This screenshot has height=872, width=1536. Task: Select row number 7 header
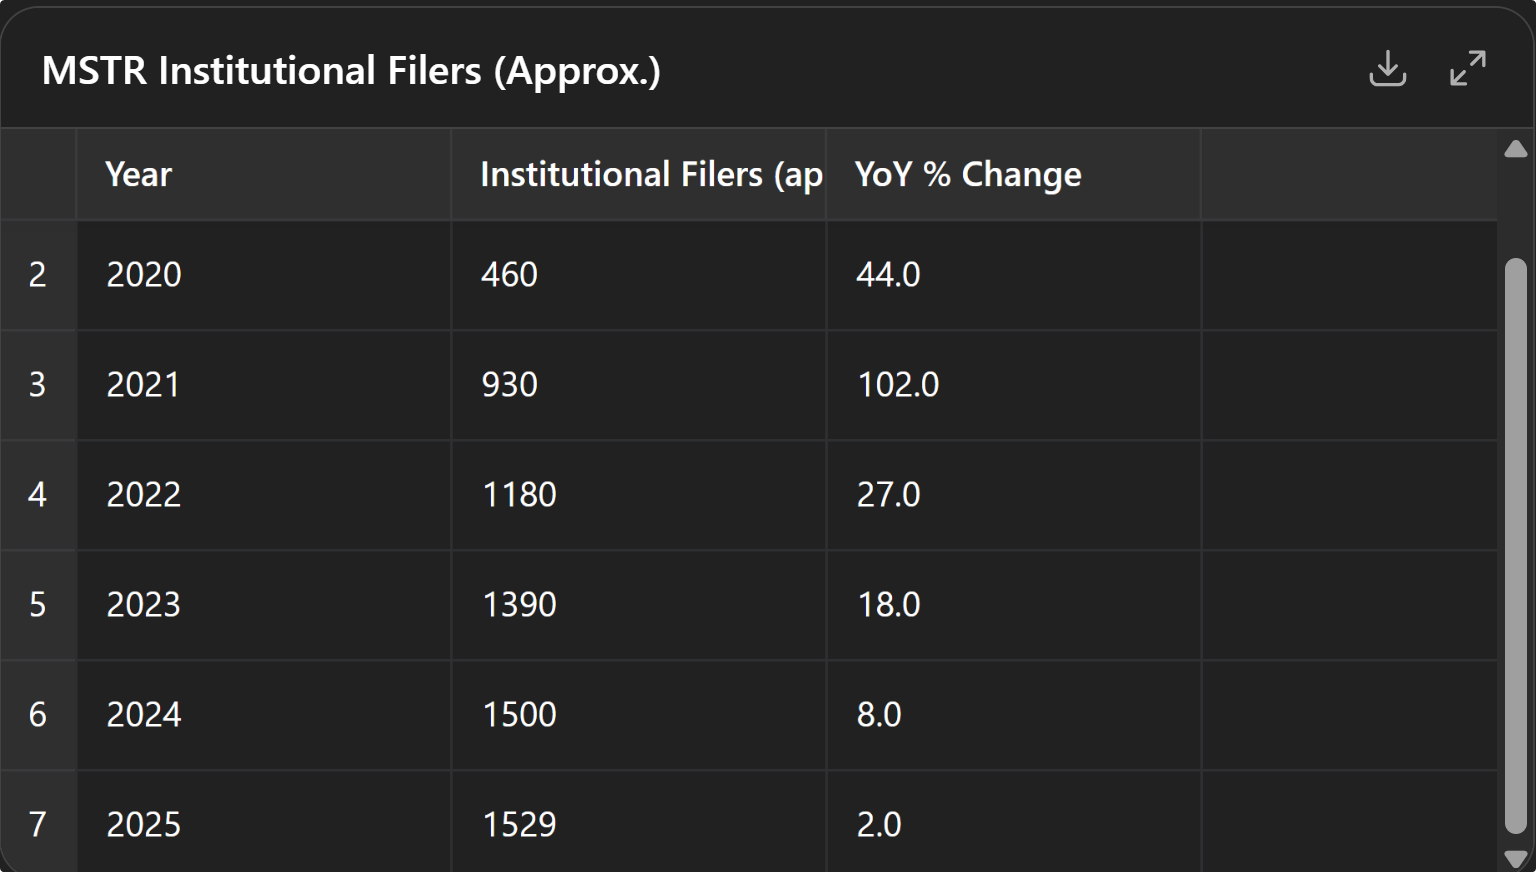point(38,825)
